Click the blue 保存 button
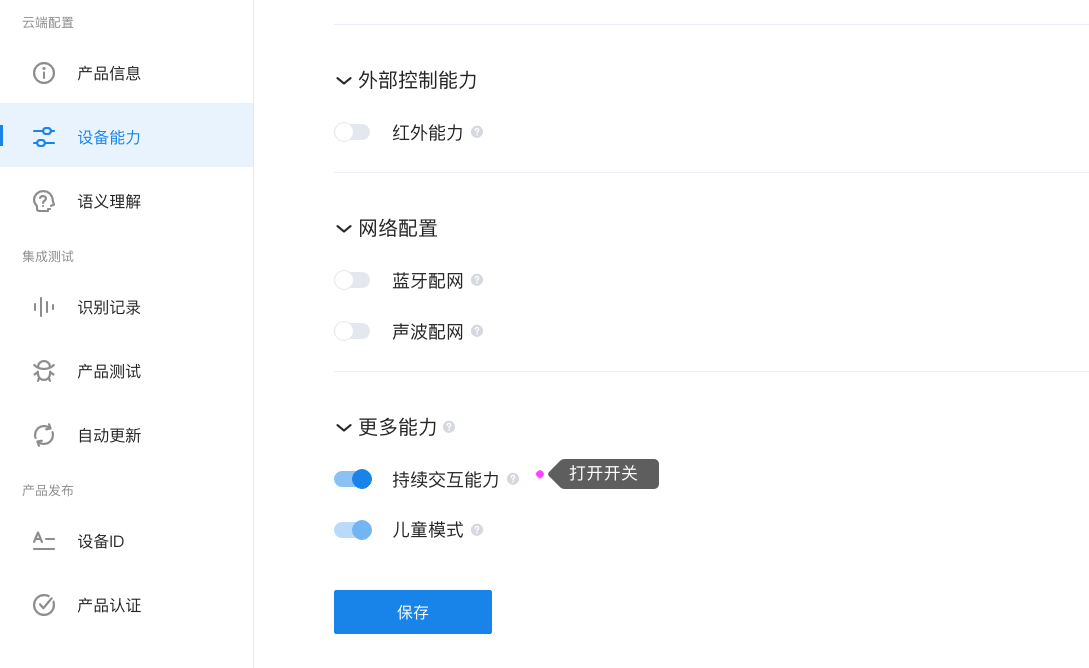 tap(413, 612)
